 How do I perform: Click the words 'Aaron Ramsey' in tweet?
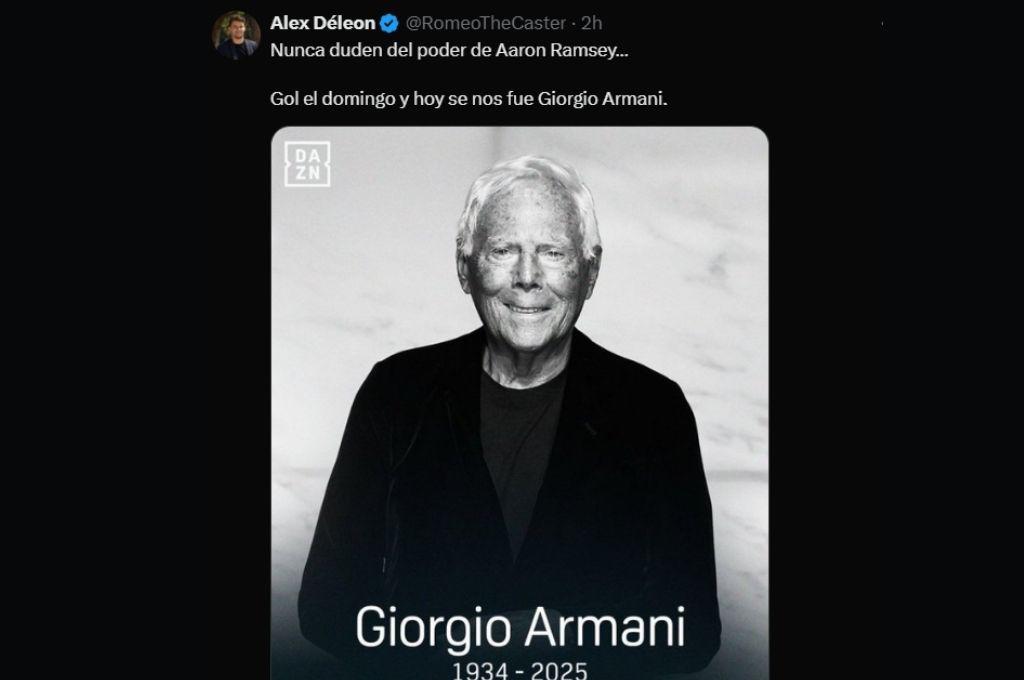pos(556,50)
